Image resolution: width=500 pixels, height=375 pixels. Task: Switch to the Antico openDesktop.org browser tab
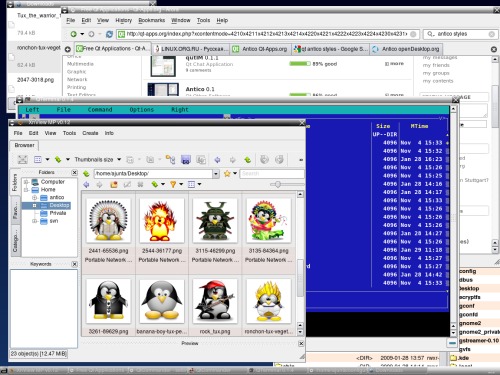click(406, 49)
